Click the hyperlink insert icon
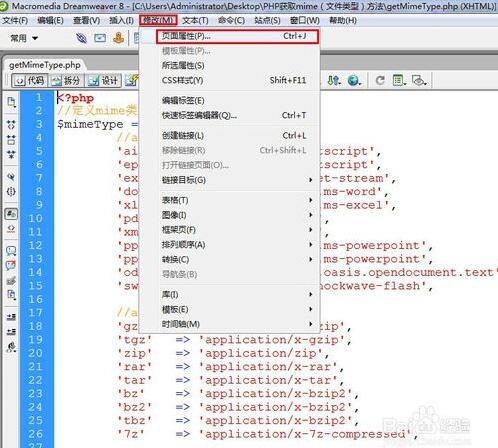Image resolution: width=498 pixels, height=448 pixels. (81, 38)
